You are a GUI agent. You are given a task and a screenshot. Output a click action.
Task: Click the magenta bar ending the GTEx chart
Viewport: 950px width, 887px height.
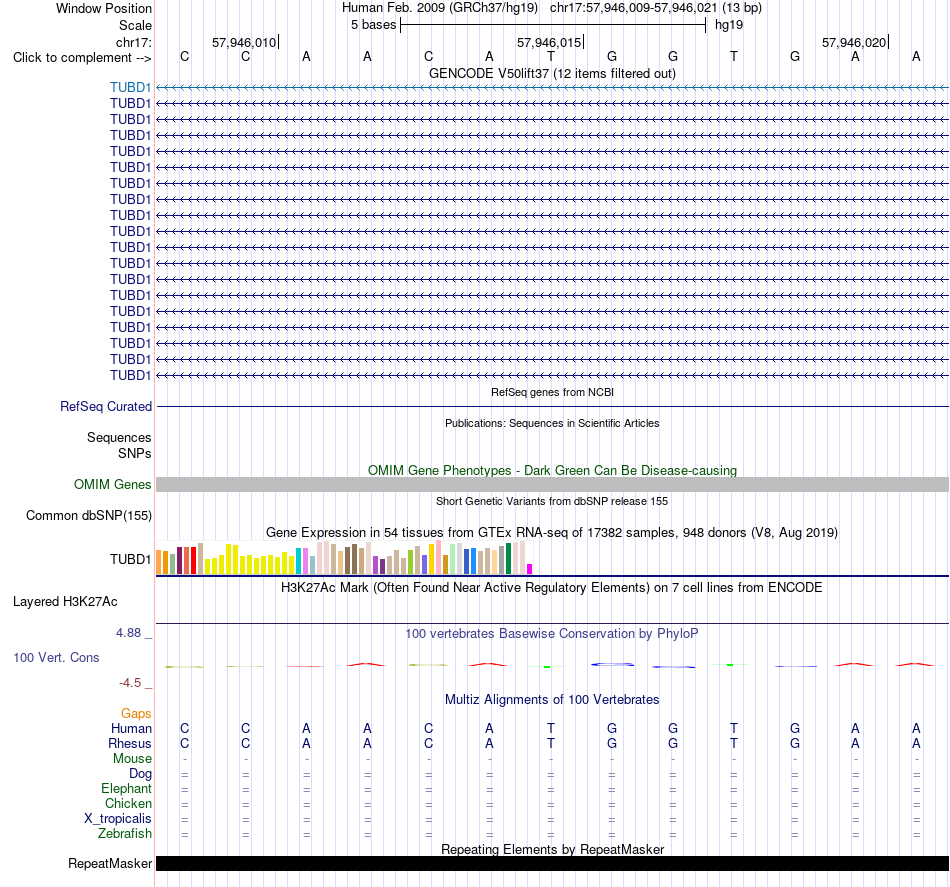pyautogui.click(x=530, y=569)
